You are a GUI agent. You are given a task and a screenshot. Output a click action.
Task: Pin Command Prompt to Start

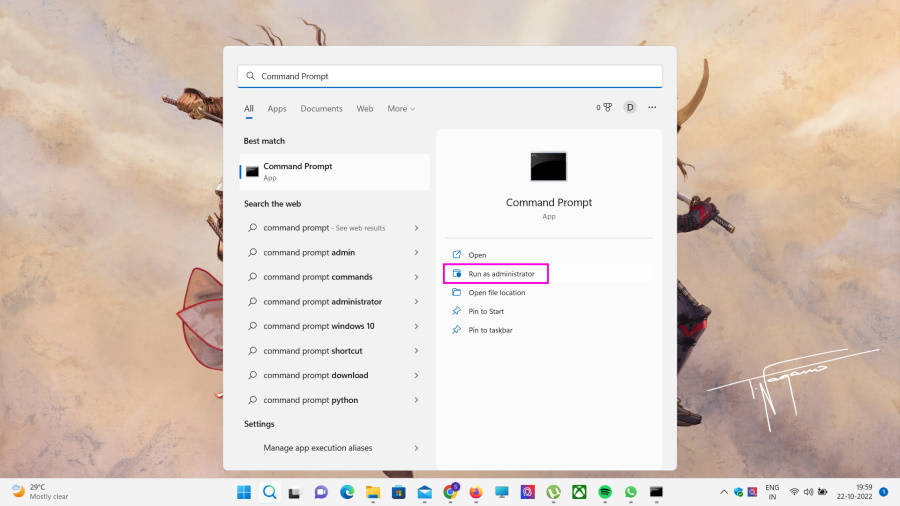(486, 311)
